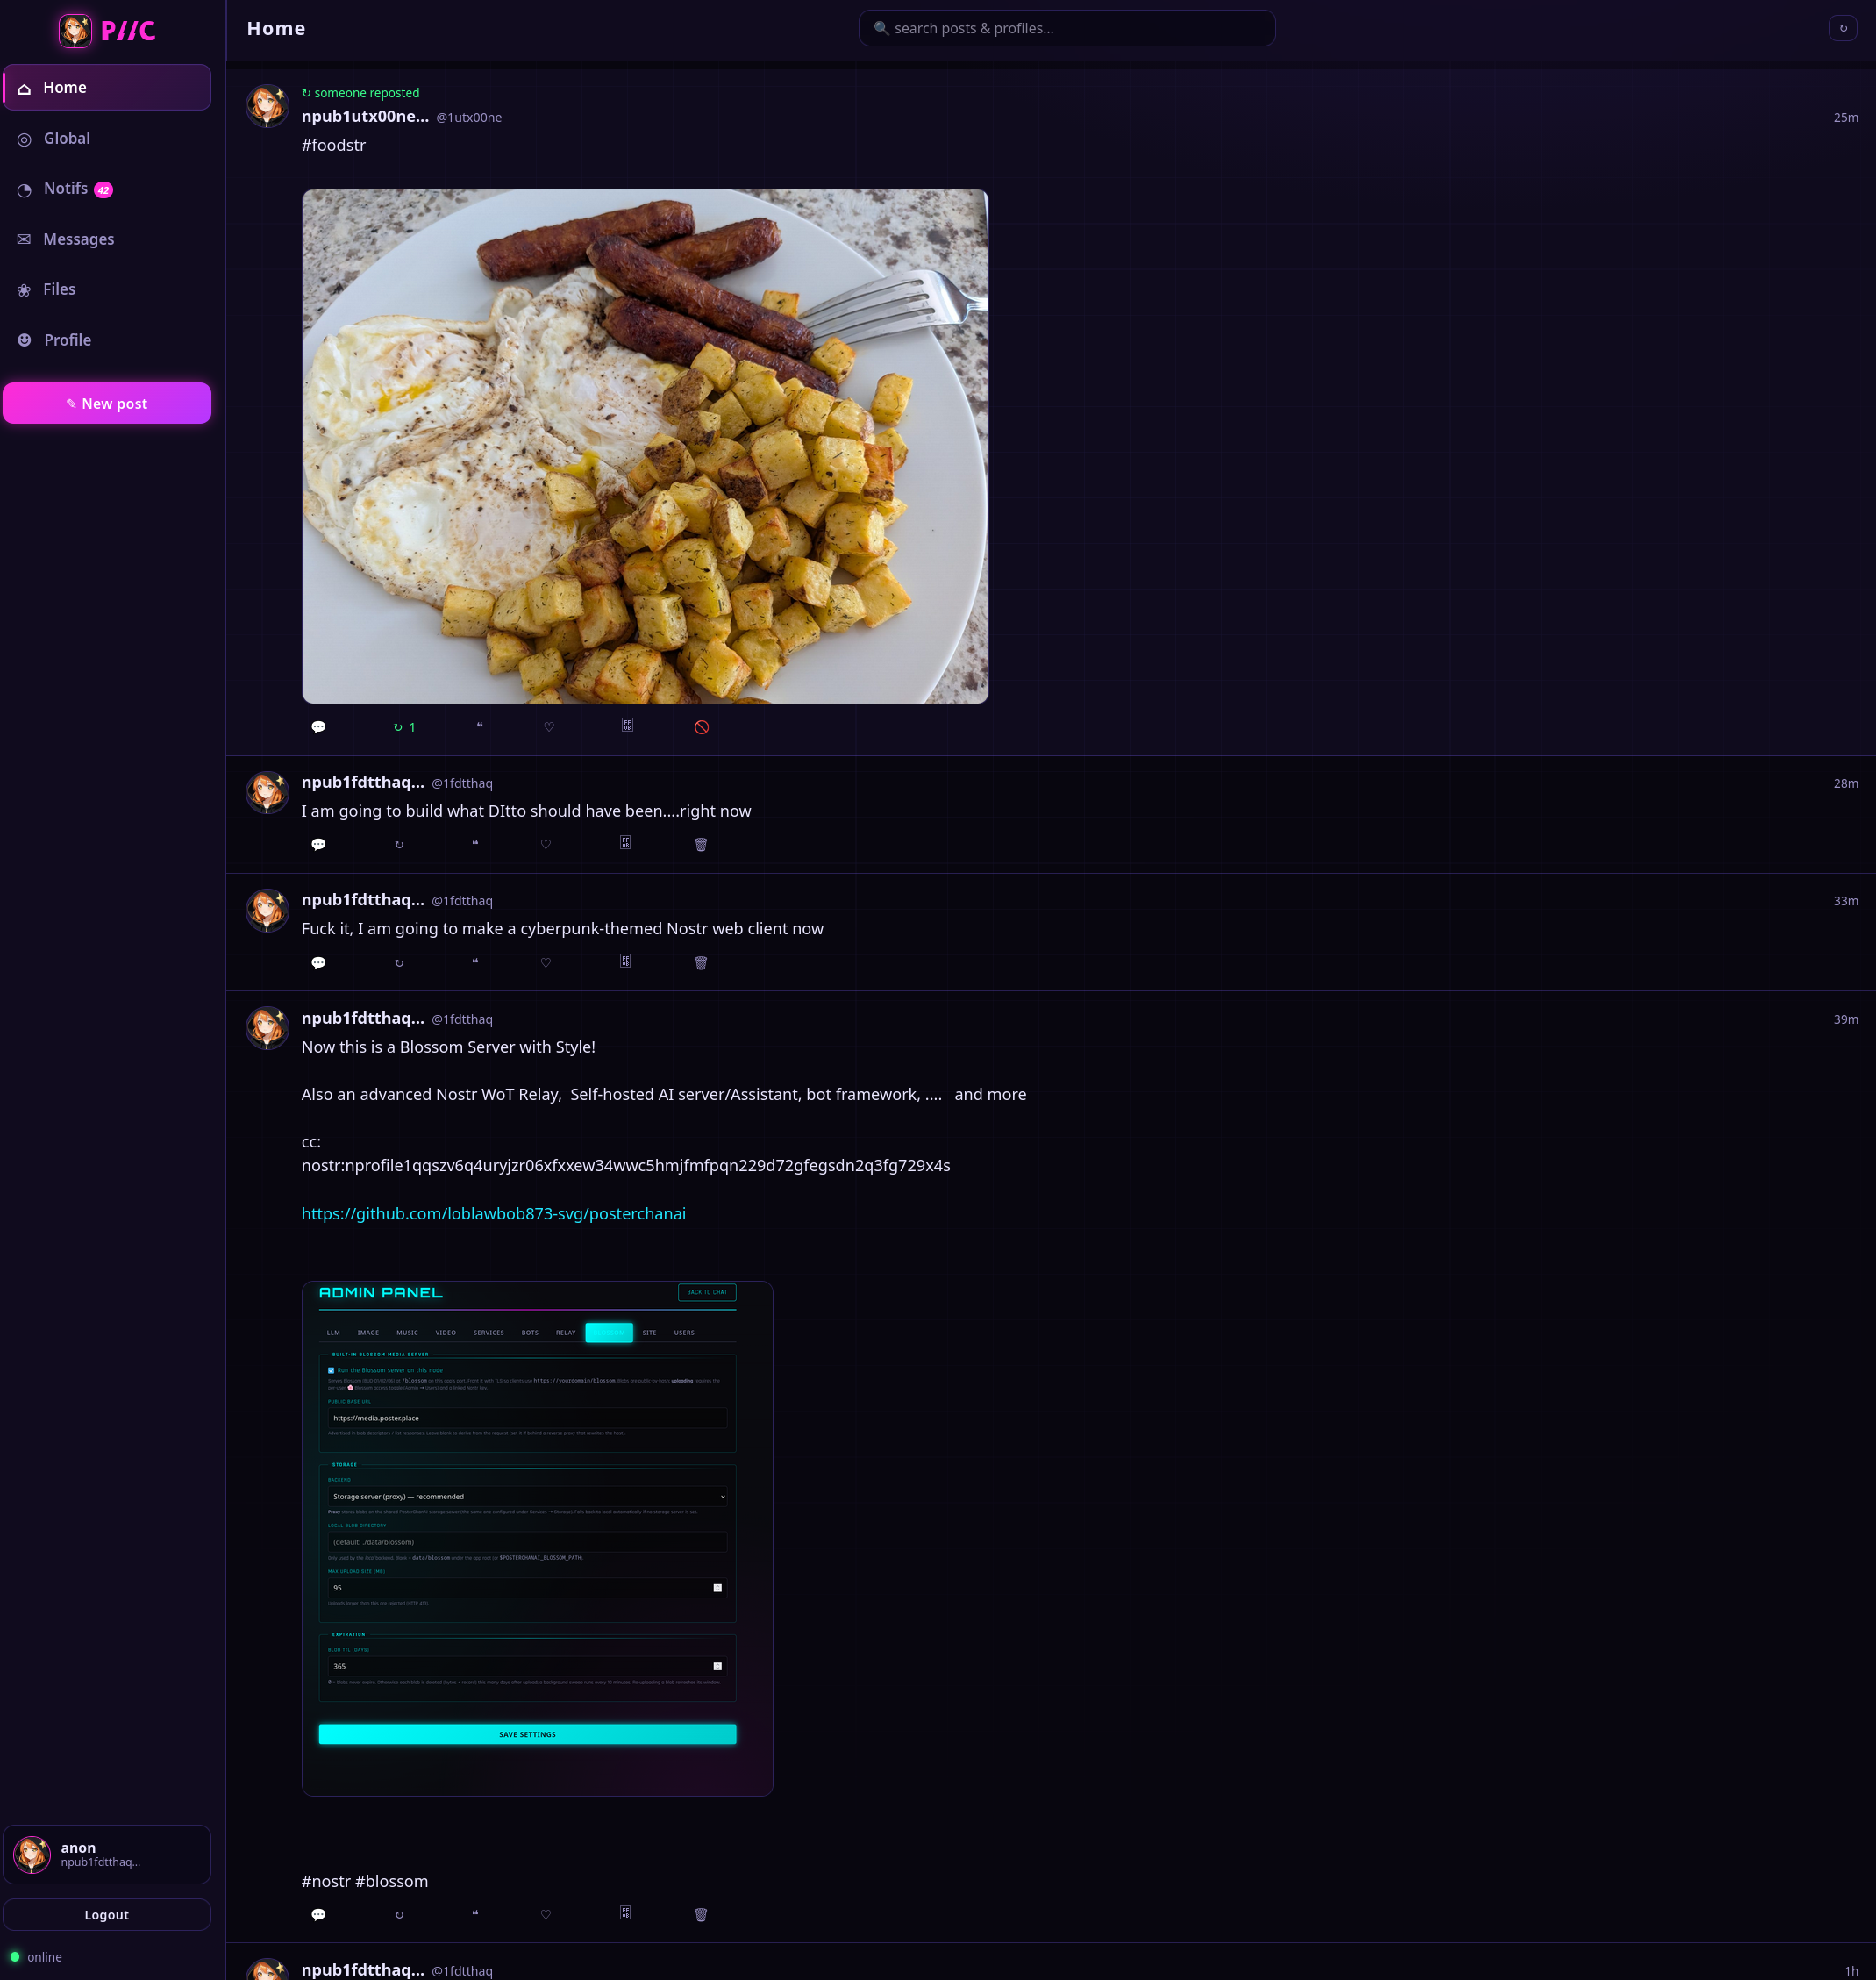Click the '28m' timestamp on the DItto post

coord(1845,783)
